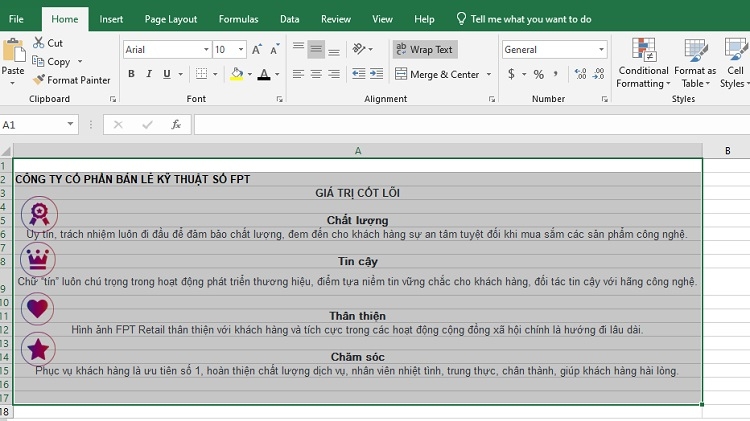
Task: Open the Help tab
Action: 424,19
